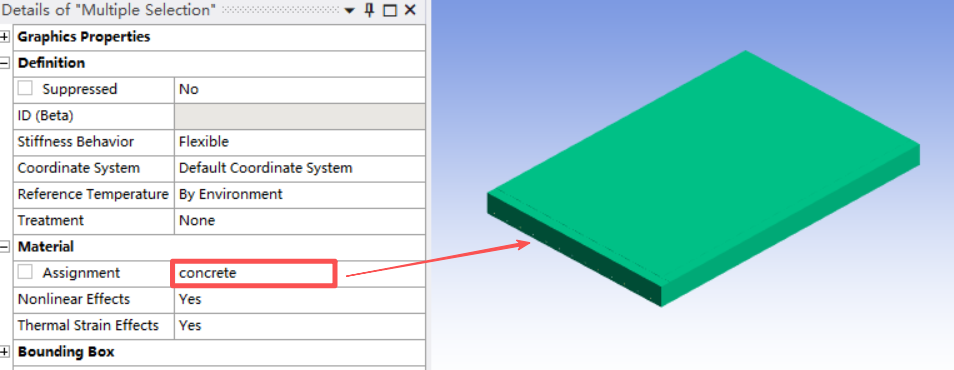Change the Stiffness Behavior value Flexible

300,142
